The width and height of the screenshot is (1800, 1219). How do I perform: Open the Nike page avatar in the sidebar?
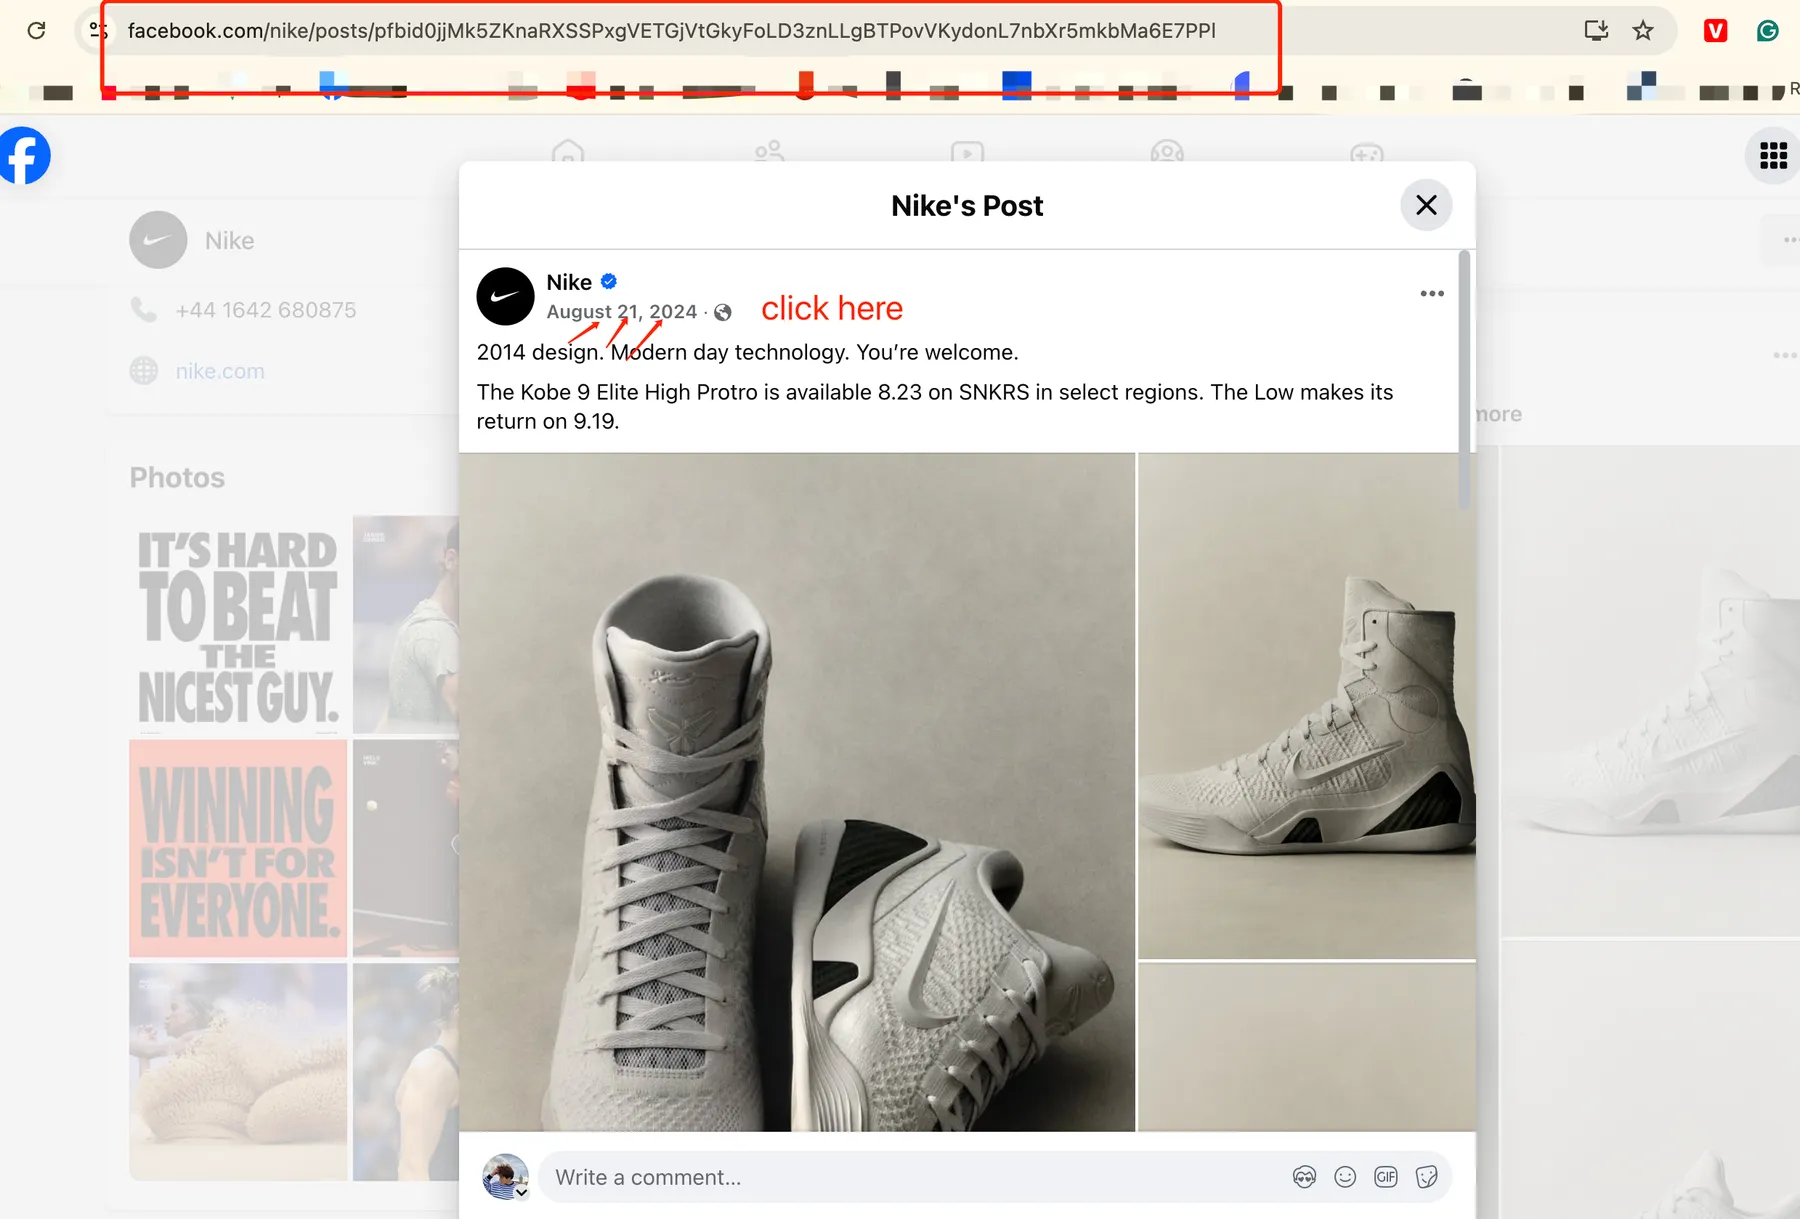point(158,240)
